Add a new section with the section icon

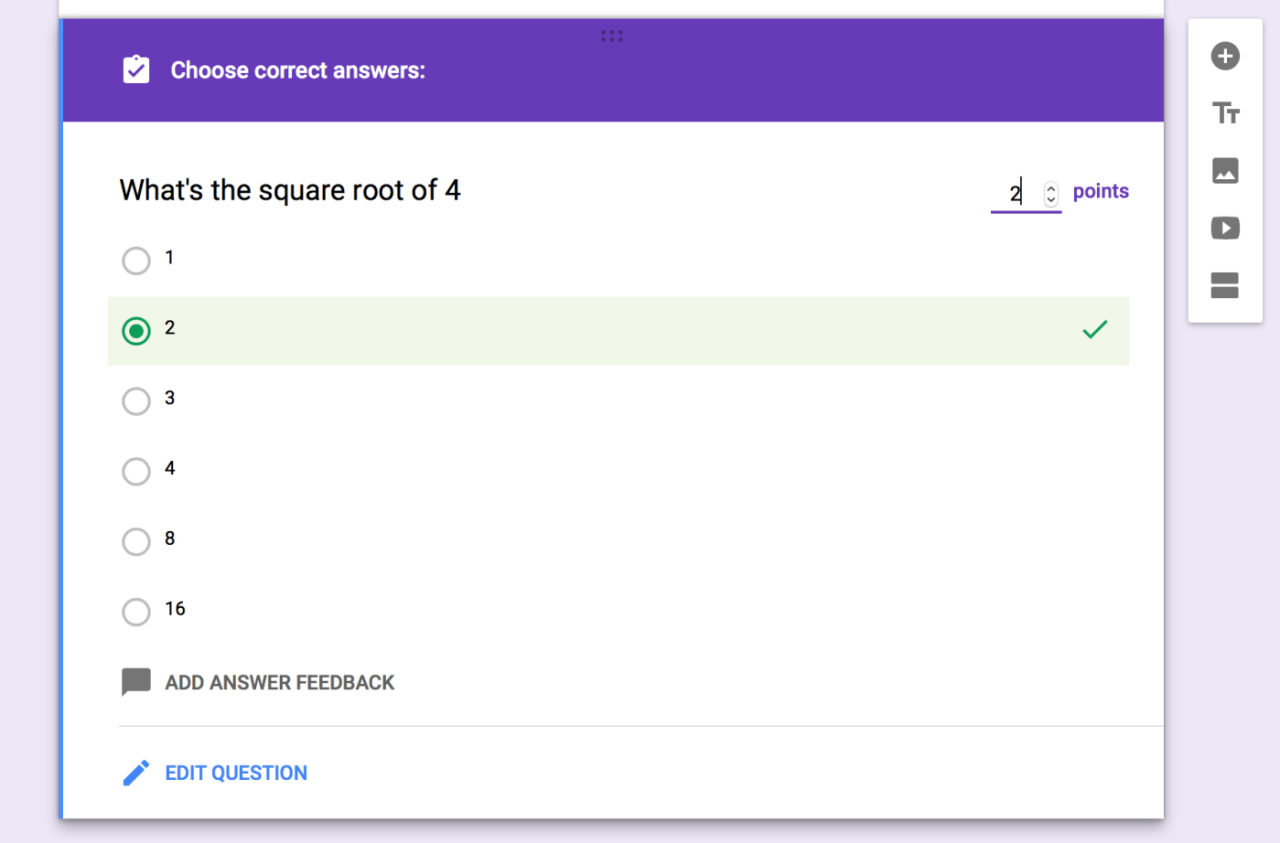tap(1224, 285)
